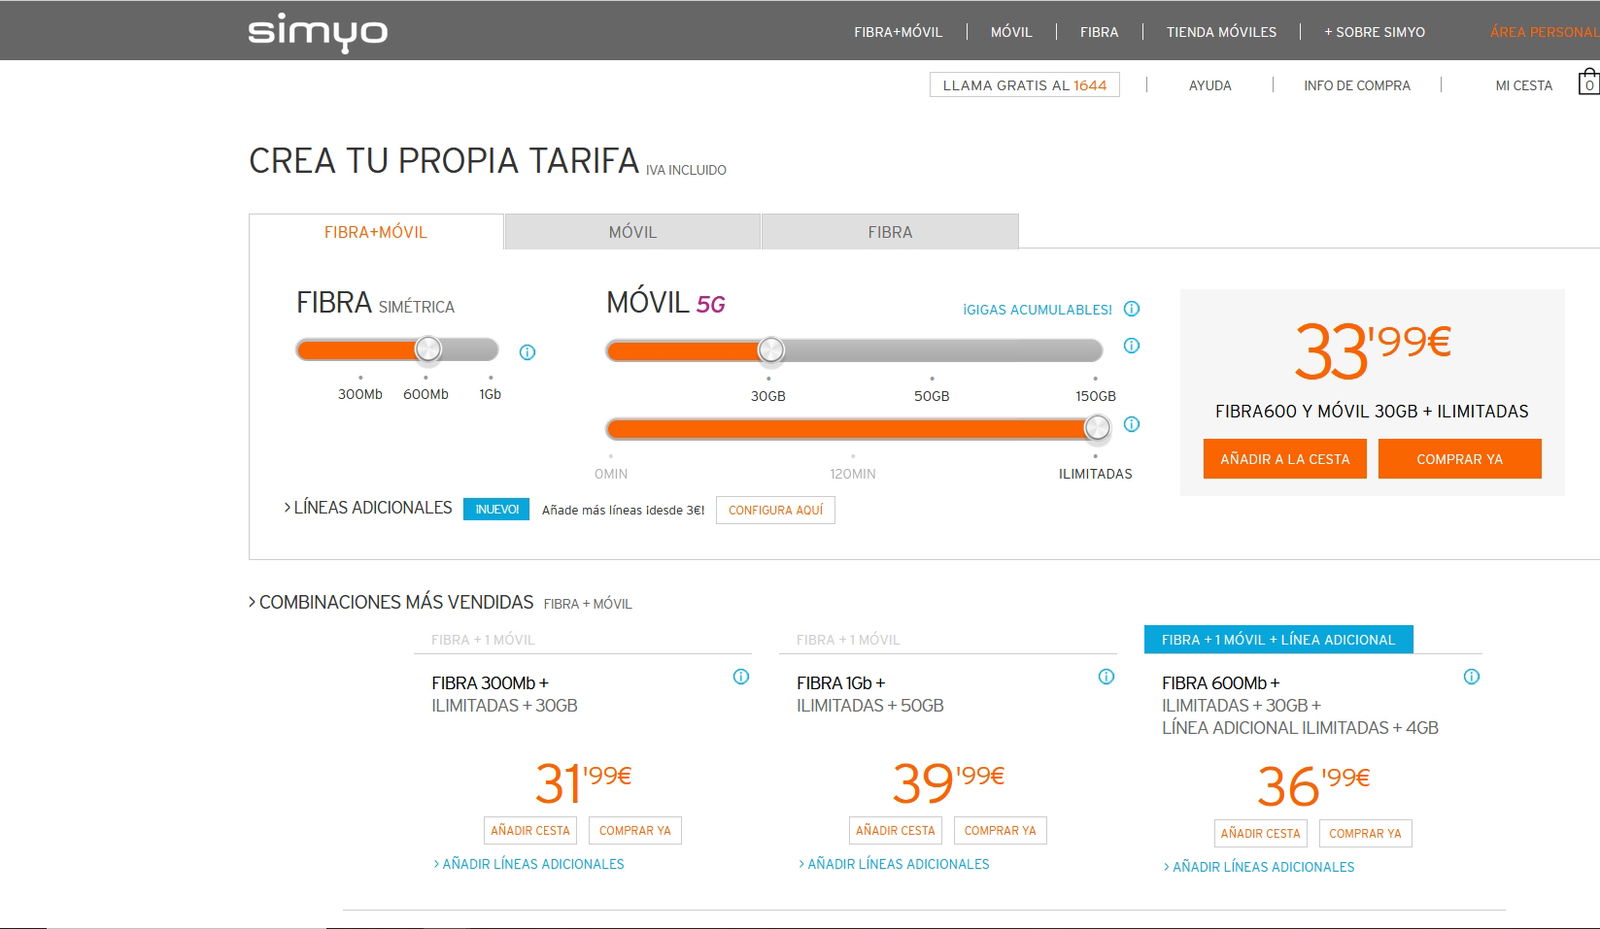
Task: Select the FIBRA+MÓVIL tariff tab
Action: click(x=376, y=232)
